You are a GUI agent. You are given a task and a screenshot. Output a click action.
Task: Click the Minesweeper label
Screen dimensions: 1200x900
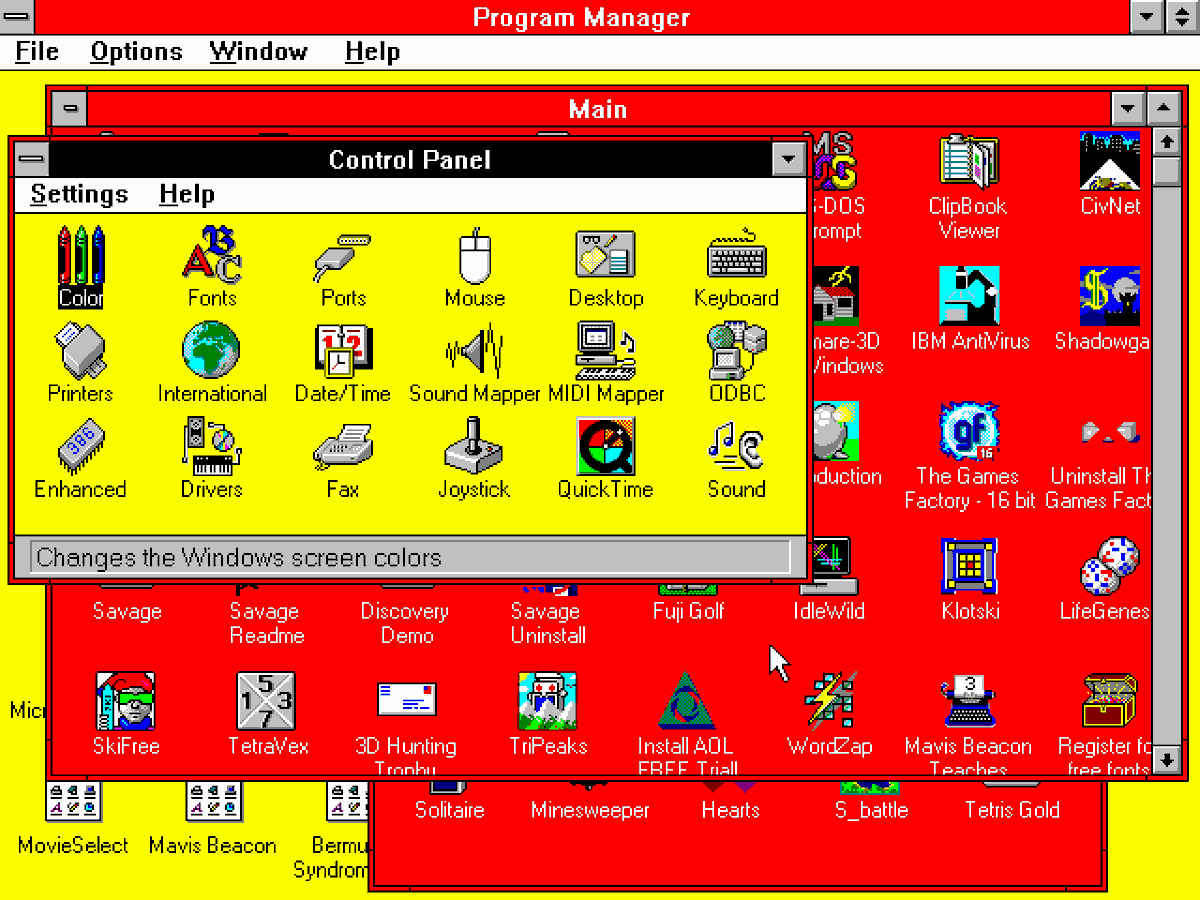coord(590,810)
